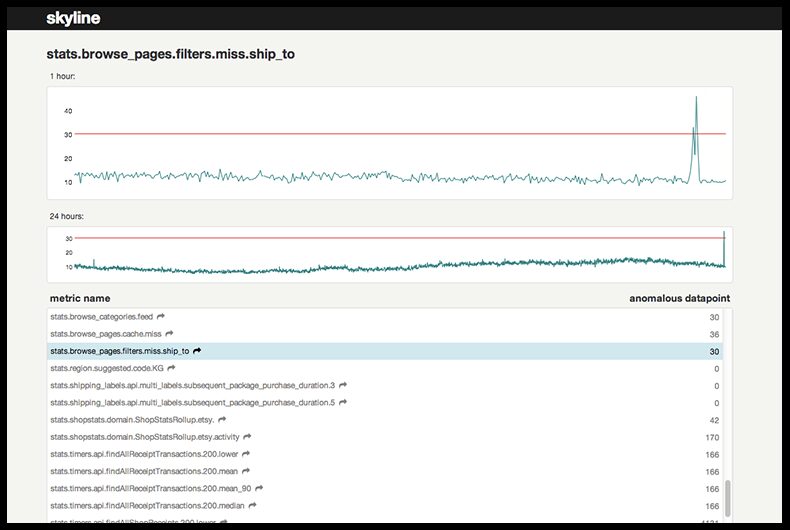Click the skyline logo in header

(73, 18)
